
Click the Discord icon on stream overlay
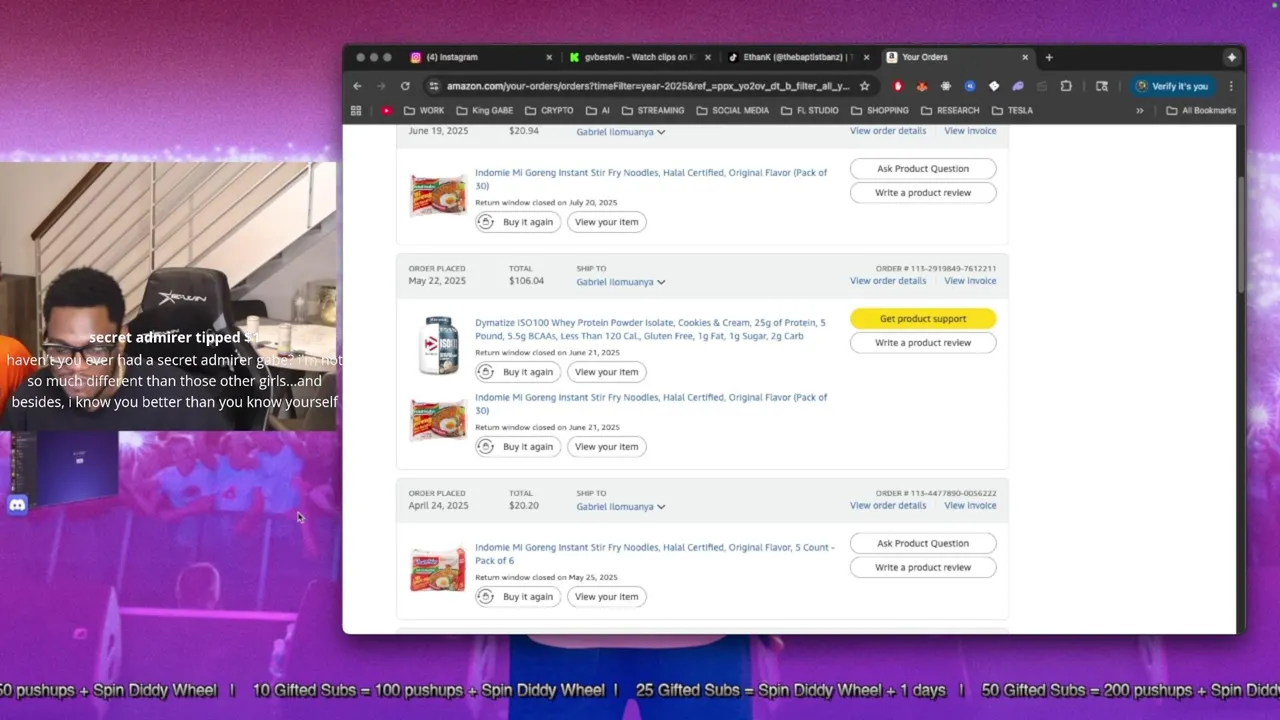[x=17, y=505]
